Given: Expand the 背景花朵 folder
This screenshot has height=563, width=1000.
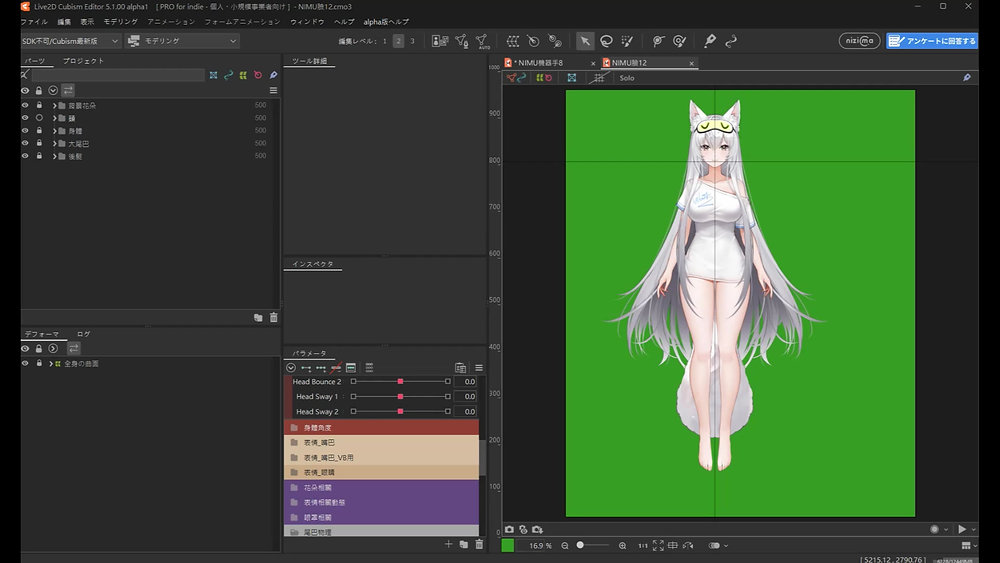Looking at the screenshot, I should click(54, 106).
